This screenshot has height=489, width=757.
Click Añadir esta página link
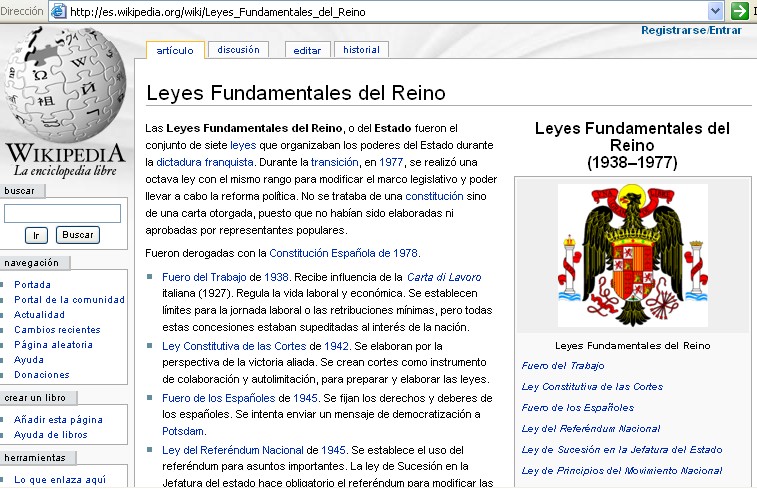coord(58,419)
